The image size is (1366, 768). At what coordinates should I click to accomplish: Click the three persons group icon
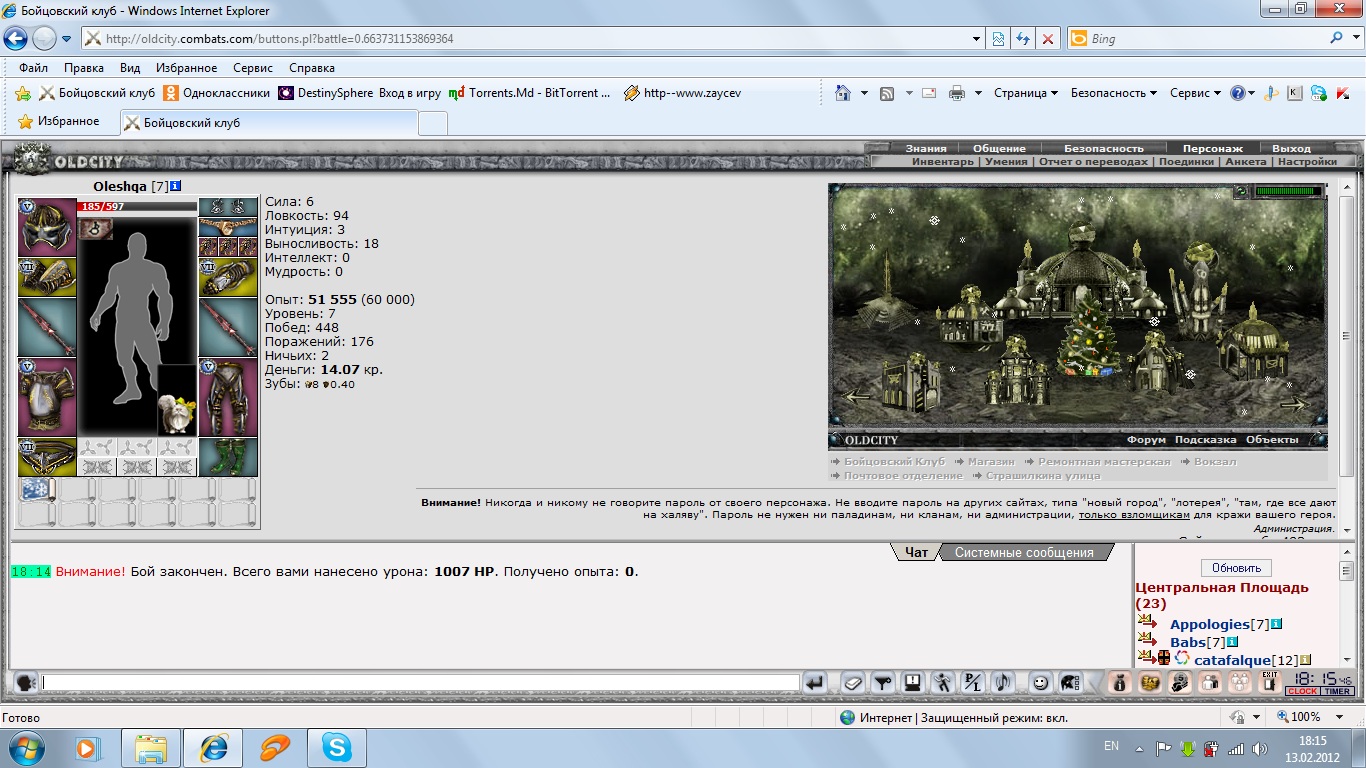(1240, 683)
